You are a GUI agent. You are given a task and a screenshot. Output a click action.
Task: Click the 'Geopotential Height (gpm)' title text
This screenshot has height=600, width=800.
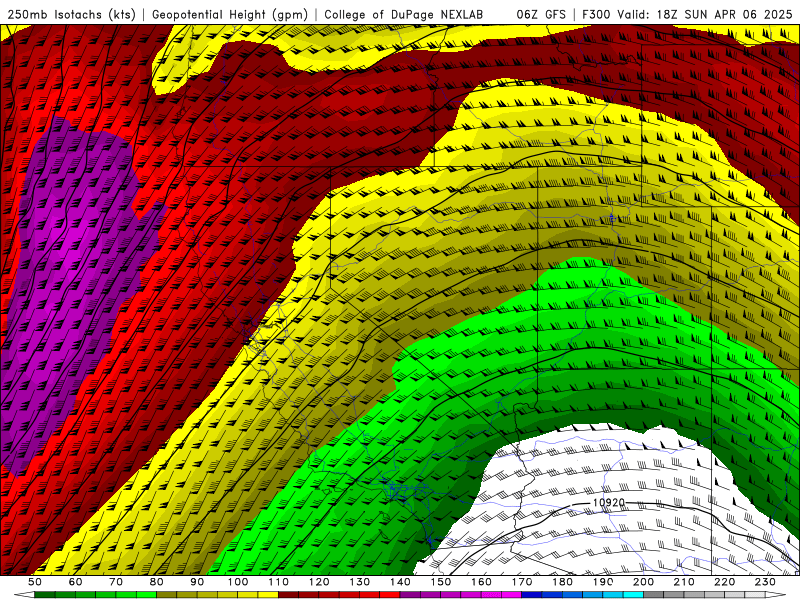point(230,14)
